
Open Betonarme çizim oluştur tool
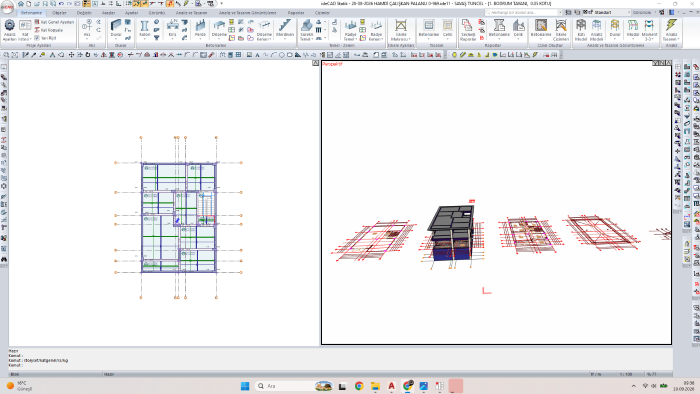(541, 29)
